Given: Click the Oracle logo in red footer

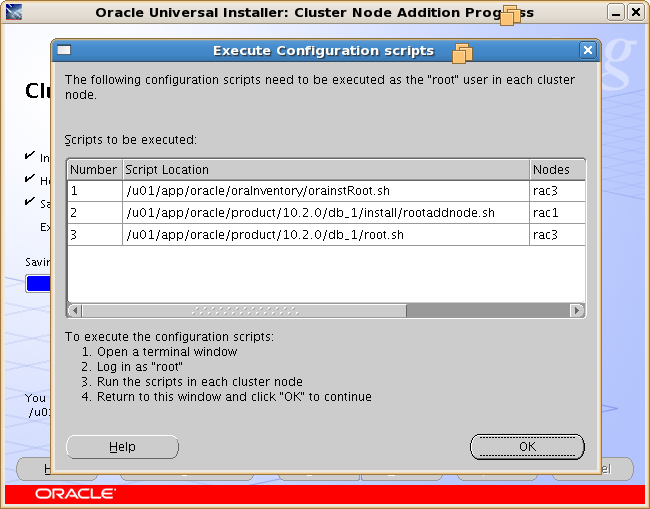Looking at the screenshot, I should (75, 494).
